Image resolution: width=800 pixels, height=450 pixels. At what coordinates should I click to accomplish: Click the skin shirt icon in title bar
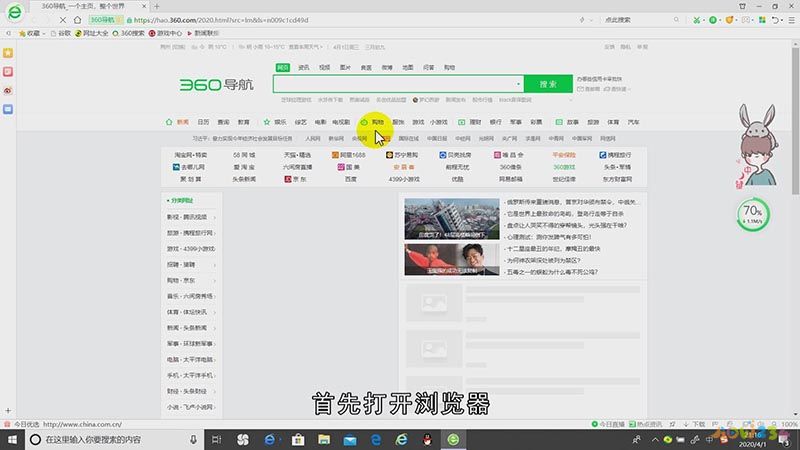coord(742,6)
